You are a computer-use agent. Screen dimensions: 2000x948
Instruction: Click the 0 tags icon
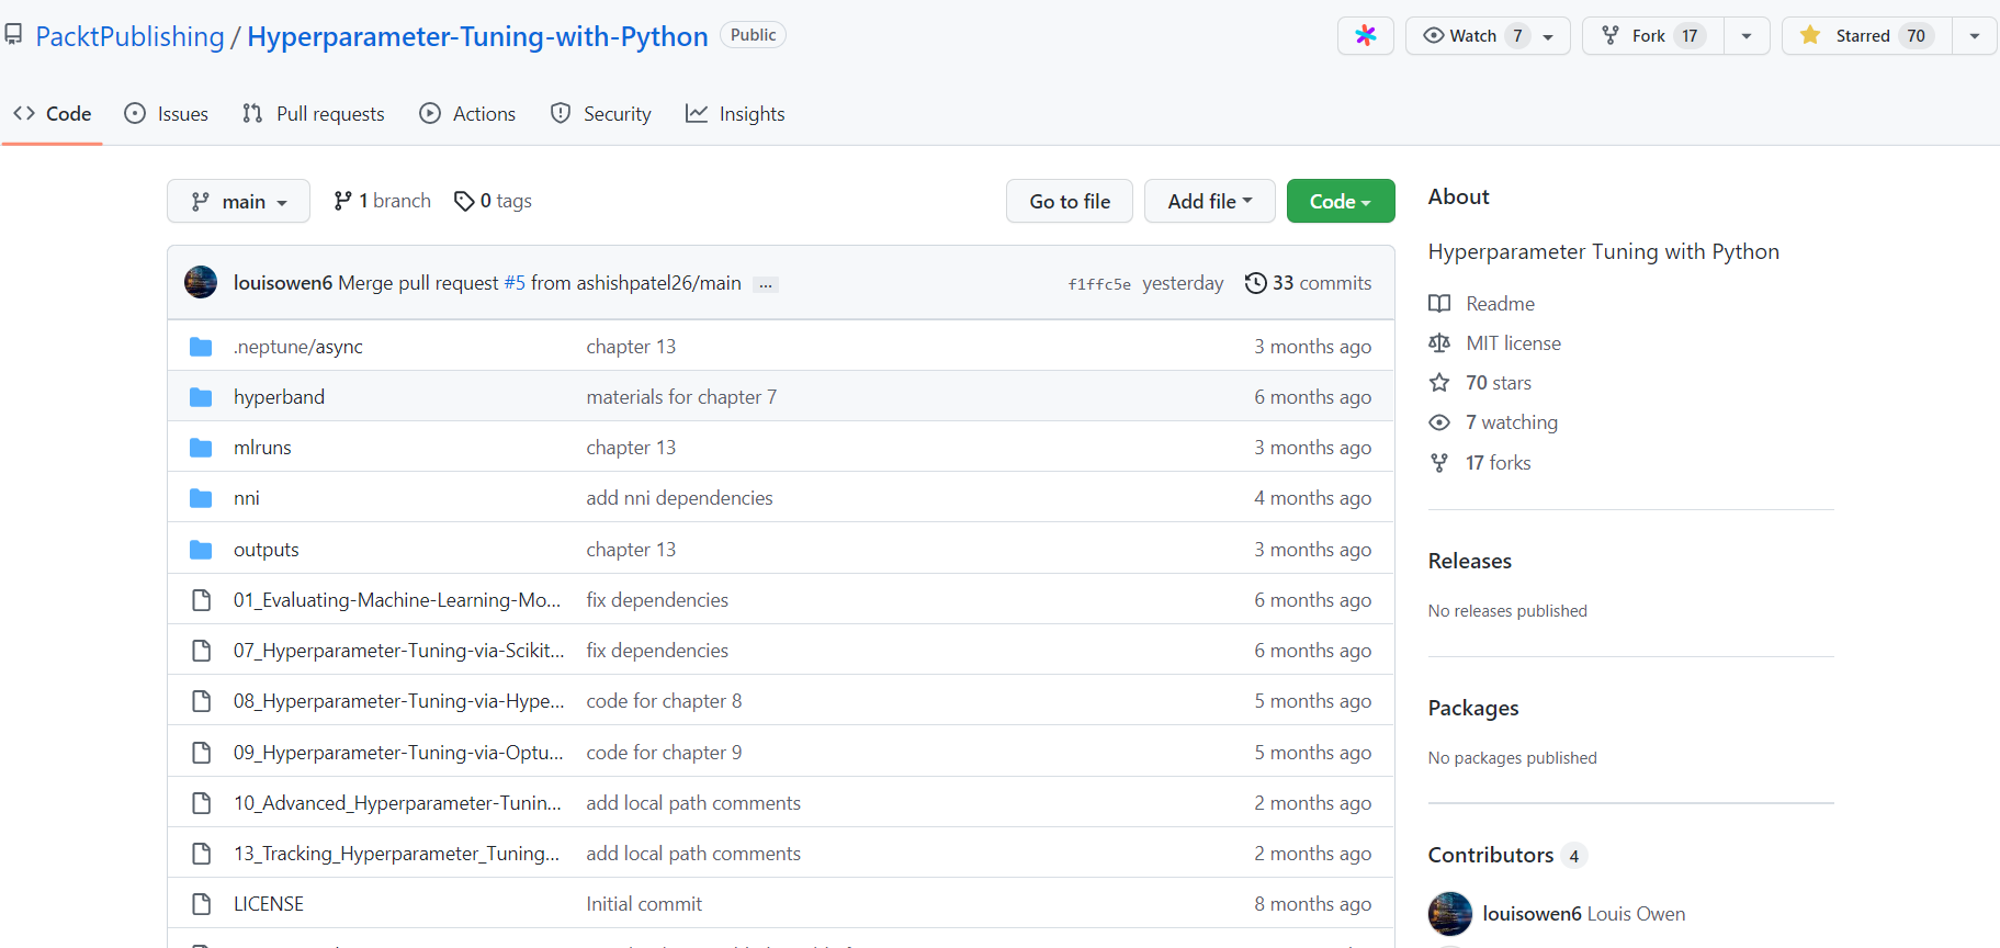pyautogui.click(x=464, y=201)
